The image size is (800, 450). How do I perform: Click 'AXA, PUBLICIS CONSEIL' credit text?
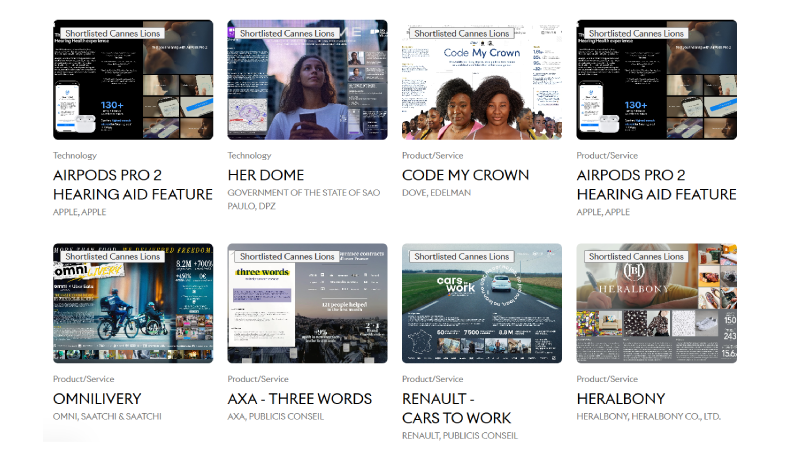pyautogui.click(x=276, y=416)
